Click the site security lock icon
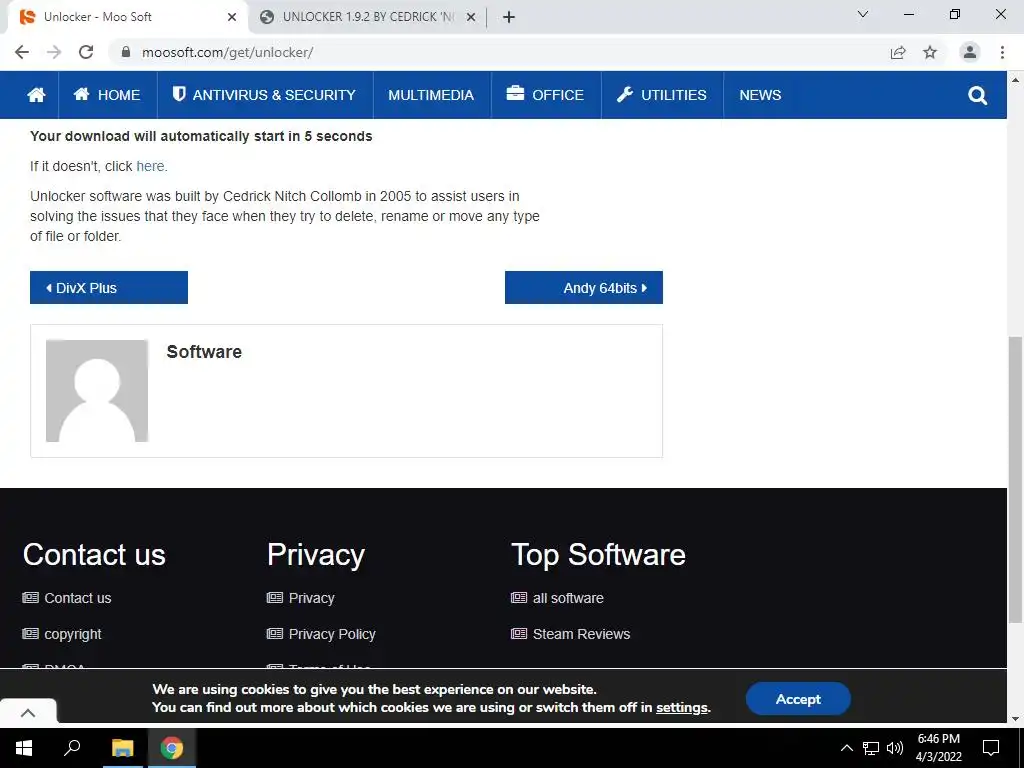1024x768 pixels. tap(126, 52)
